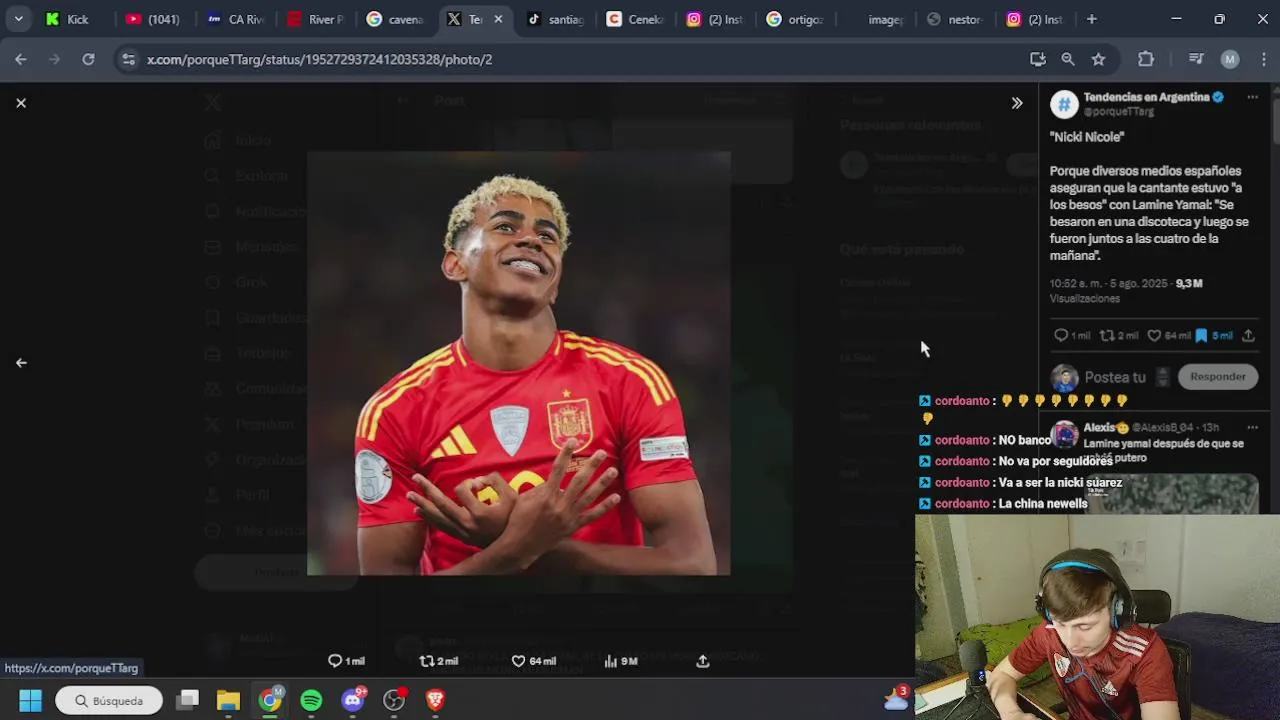The image size is (1280, 720).
Task: Click heart icon in the sidebar tweet
Action: [x=1154, y=336]
